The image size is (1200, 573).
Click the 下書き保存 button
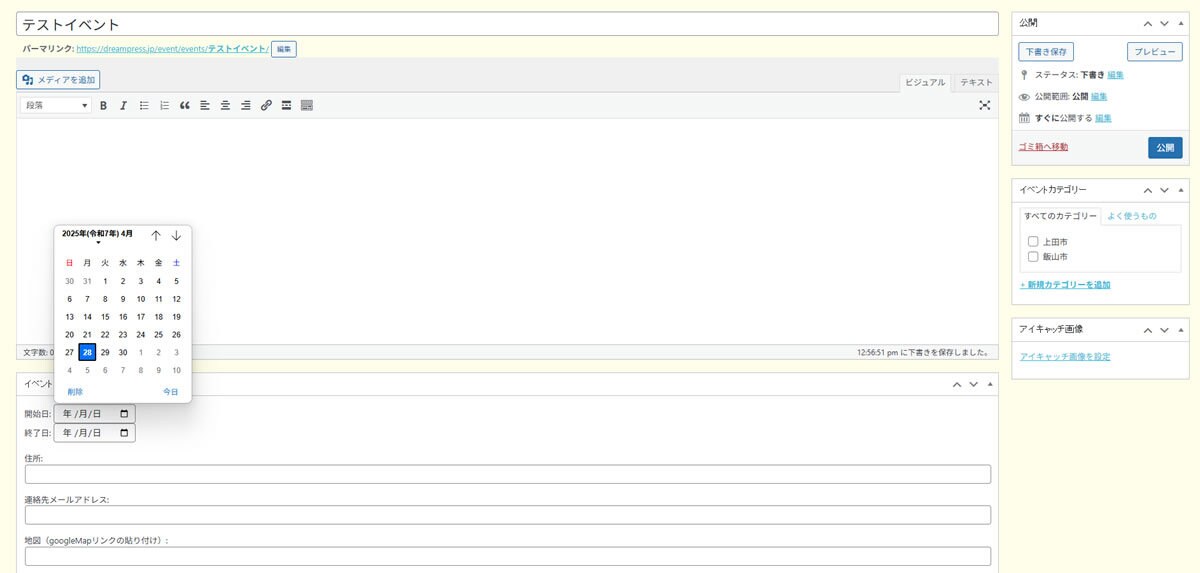click(x=1046, y=51)
